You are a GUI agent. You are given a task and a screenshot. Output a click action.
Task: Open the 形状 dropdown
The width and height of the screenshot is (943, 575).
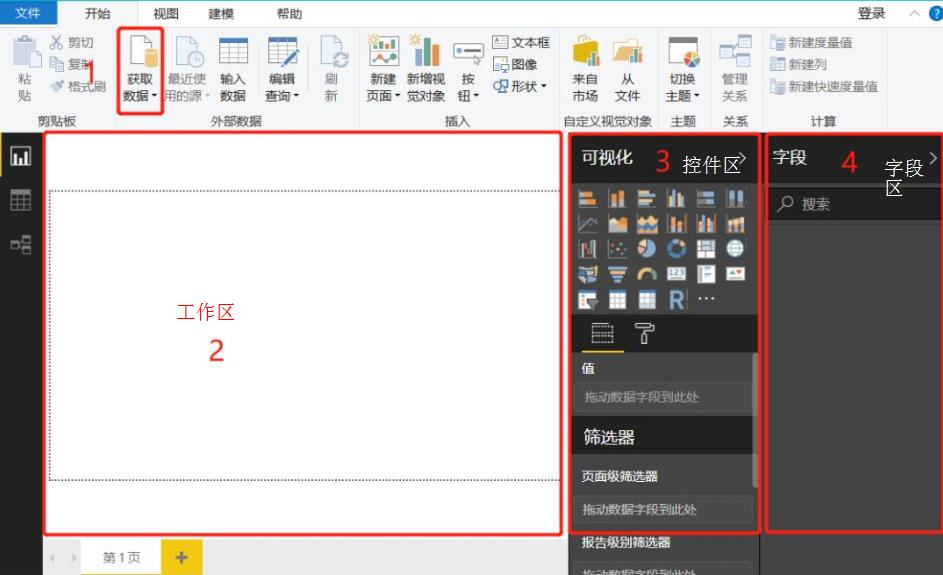pos(520,87)
